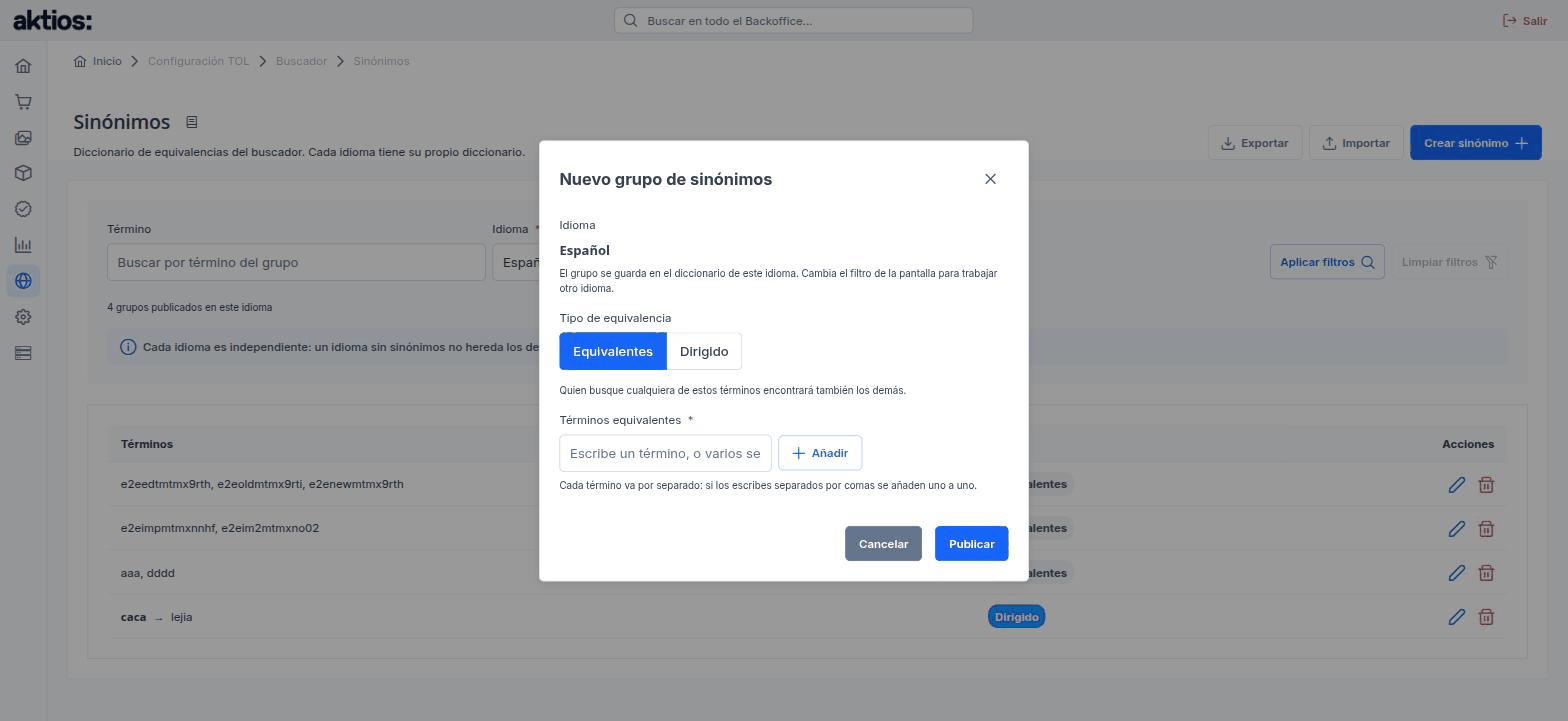
Task: Open the box package sidebar icon
Action: click(x=23, y=173)
